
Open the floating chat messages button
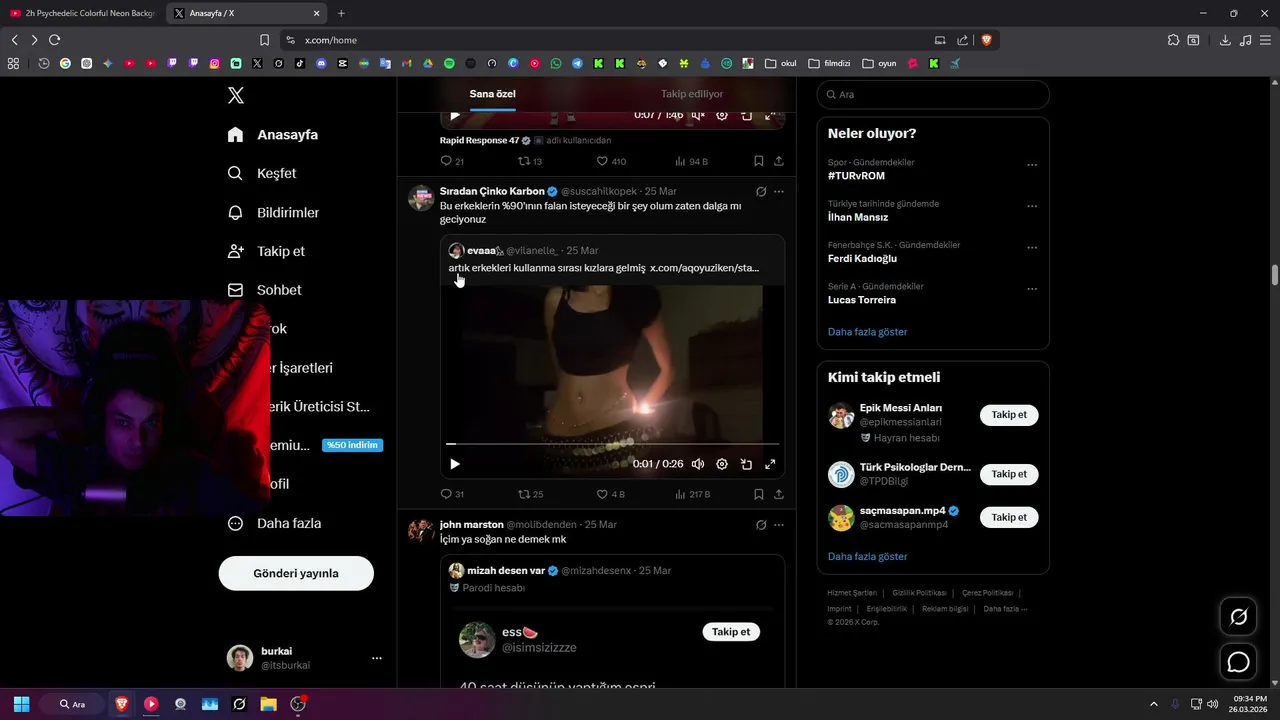click(1238, 662)
